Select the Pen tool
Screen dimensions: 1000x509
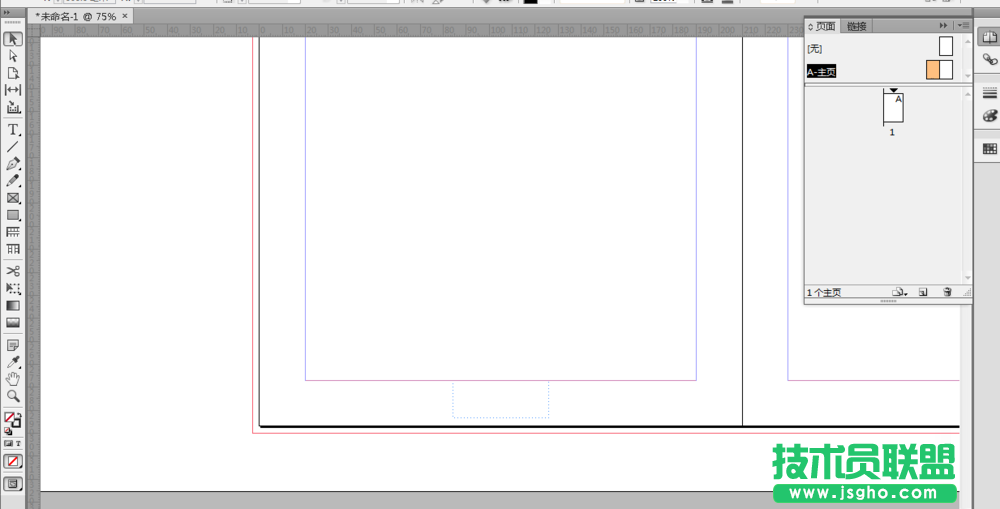(13, 164)
